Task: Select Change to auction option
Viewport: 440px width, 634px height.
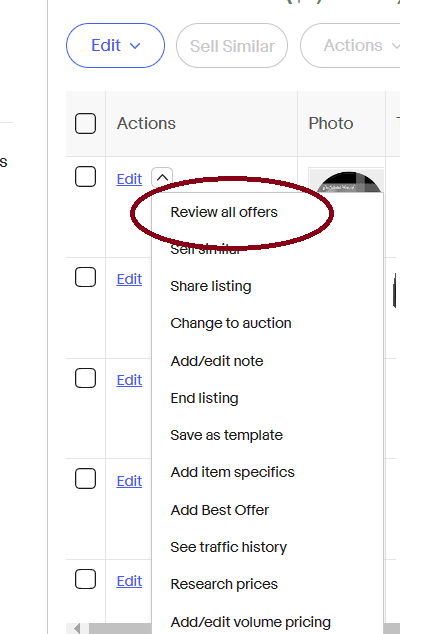Action: click(x=231, y=323)
